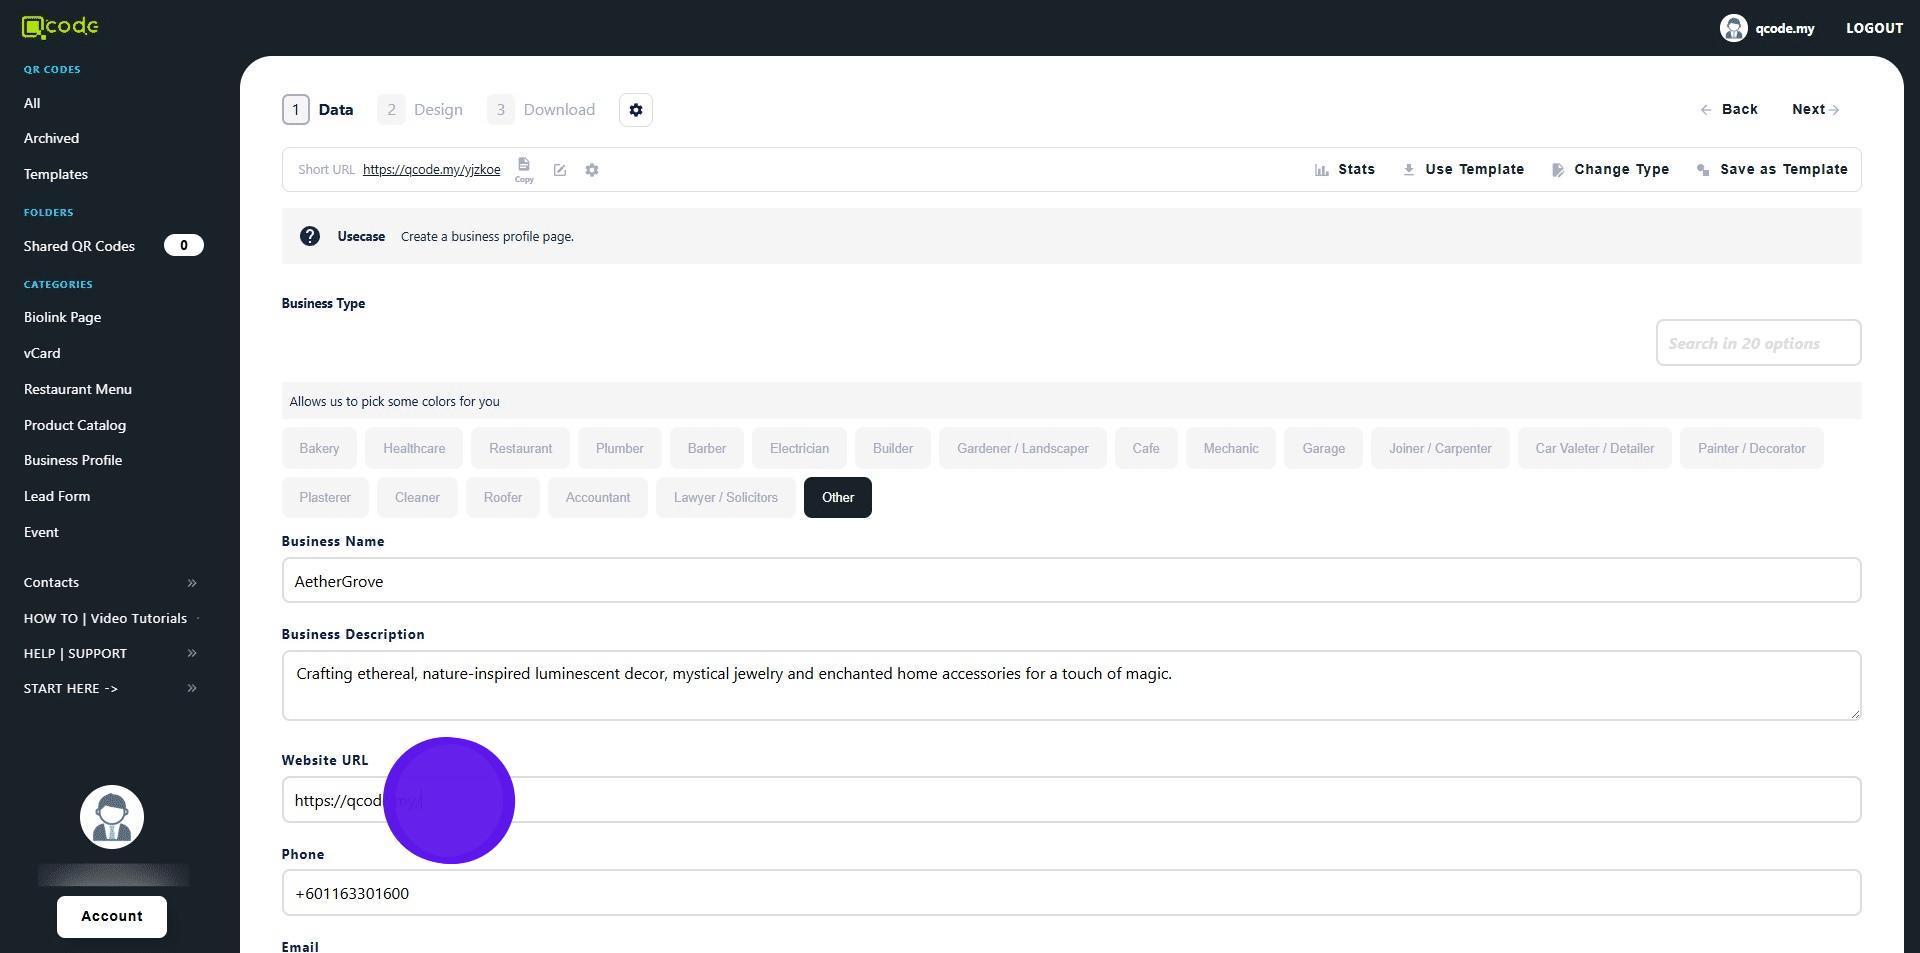This screenshot has height=953, width=1920.
Task: Select Cafe business type
Action: click(x=1145, y=448)
